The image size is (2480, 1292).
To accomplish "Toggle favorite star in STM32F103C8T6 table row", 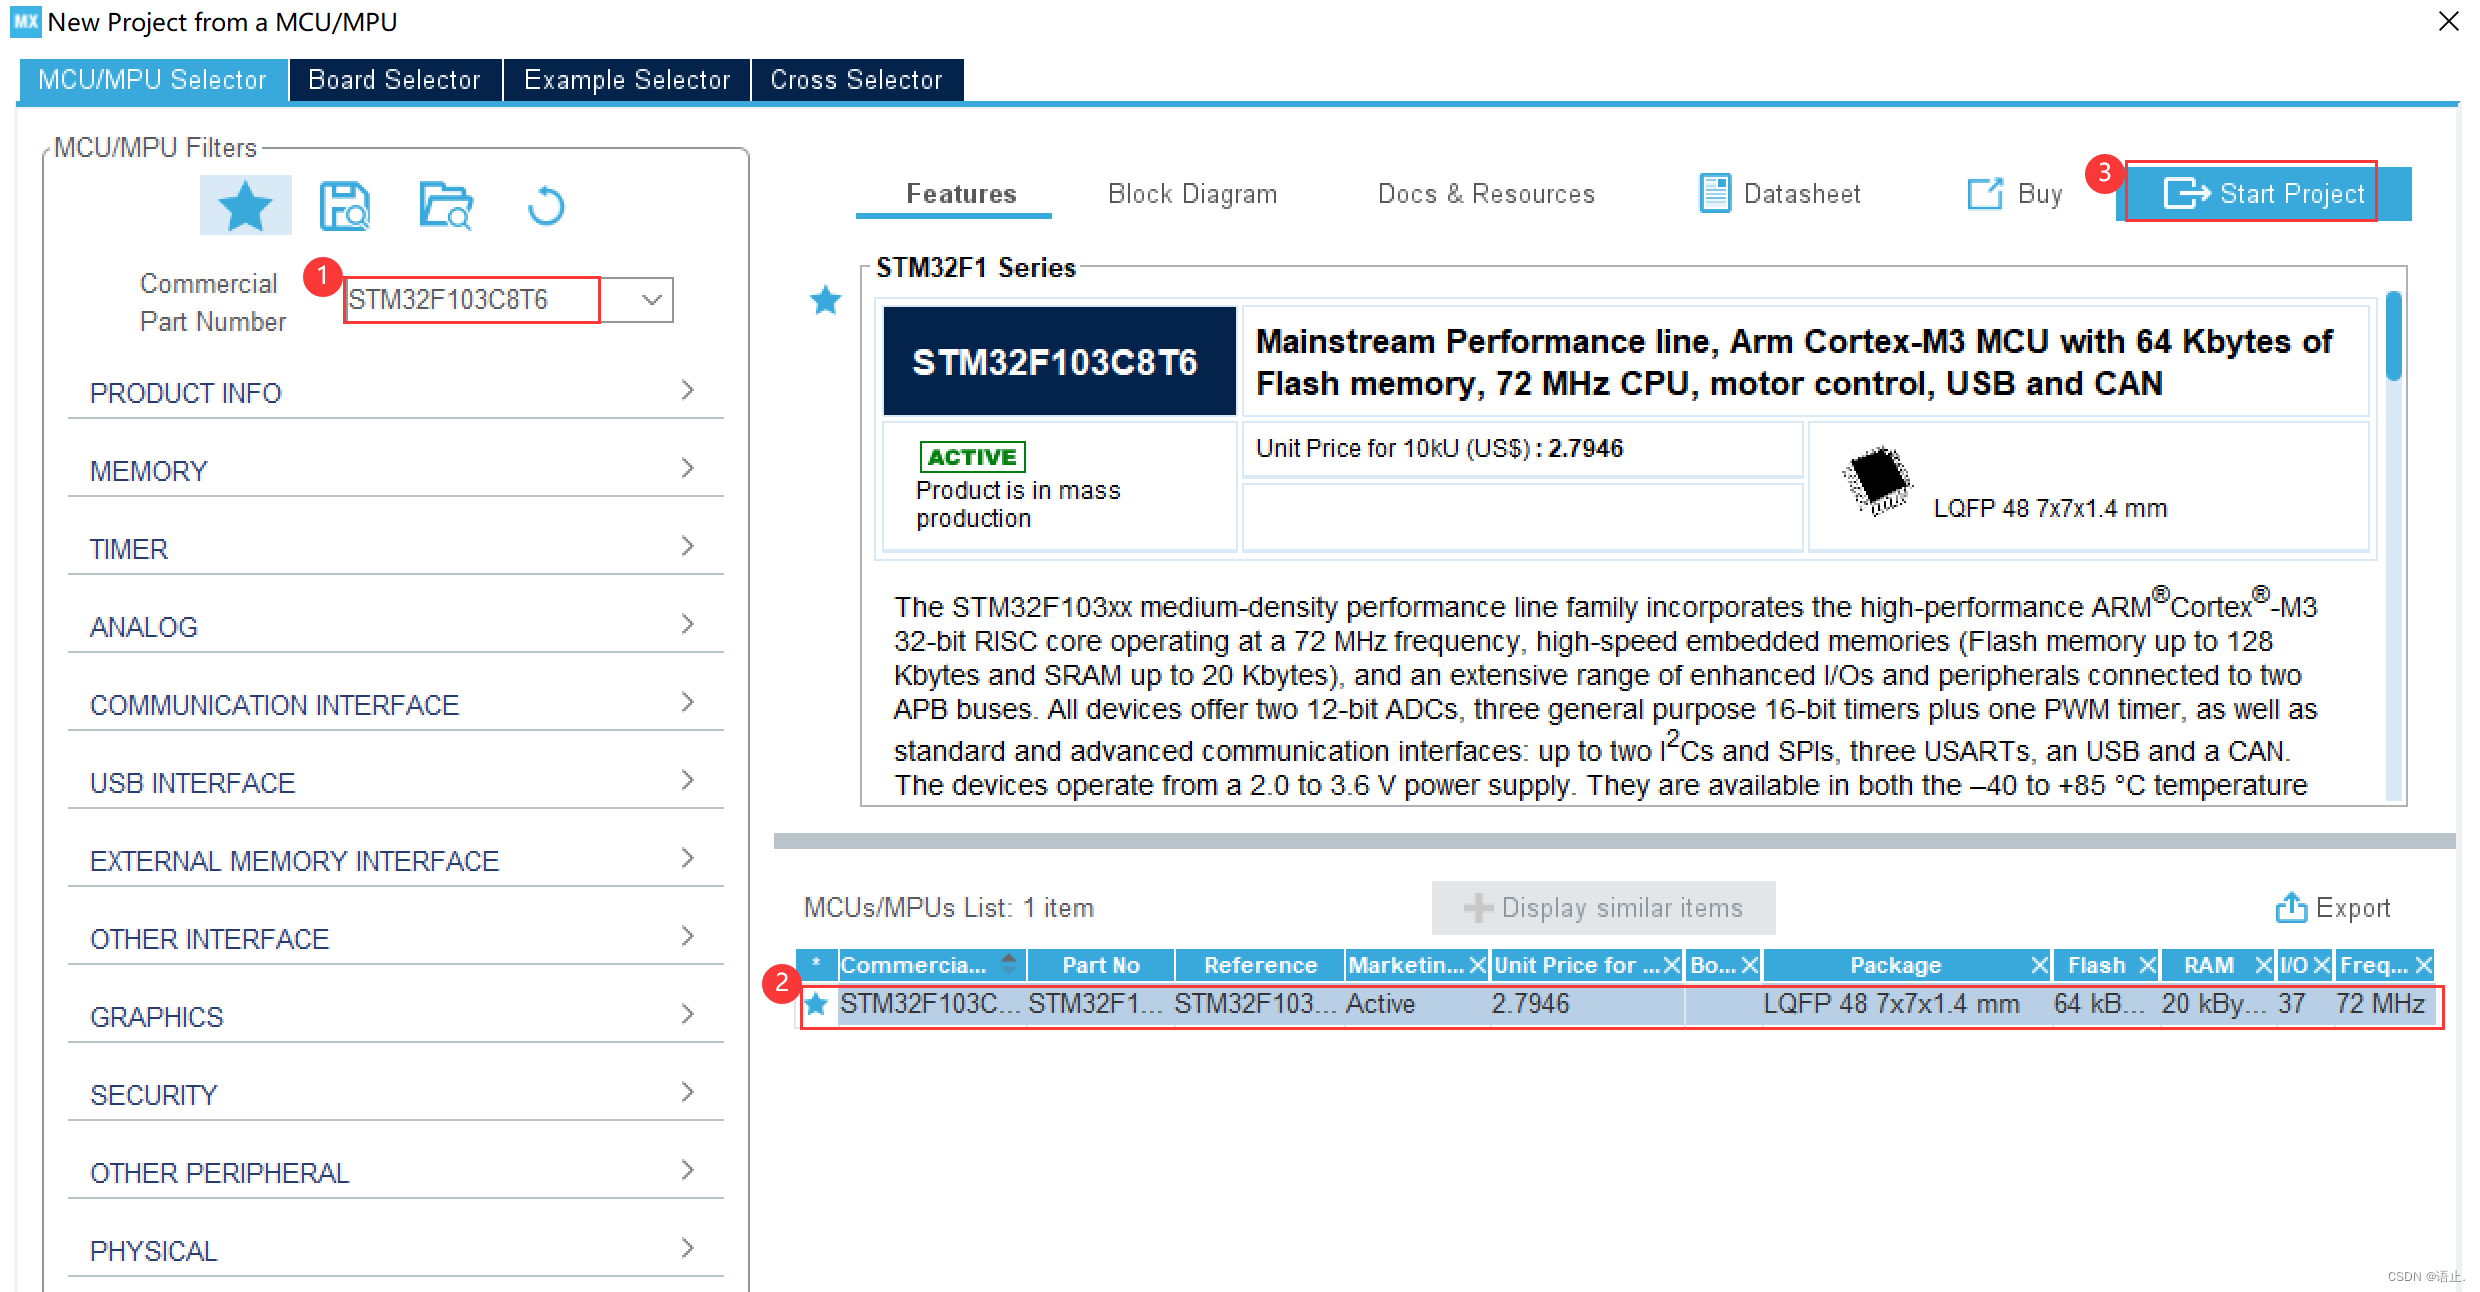I will click(x=816, y=1004).
